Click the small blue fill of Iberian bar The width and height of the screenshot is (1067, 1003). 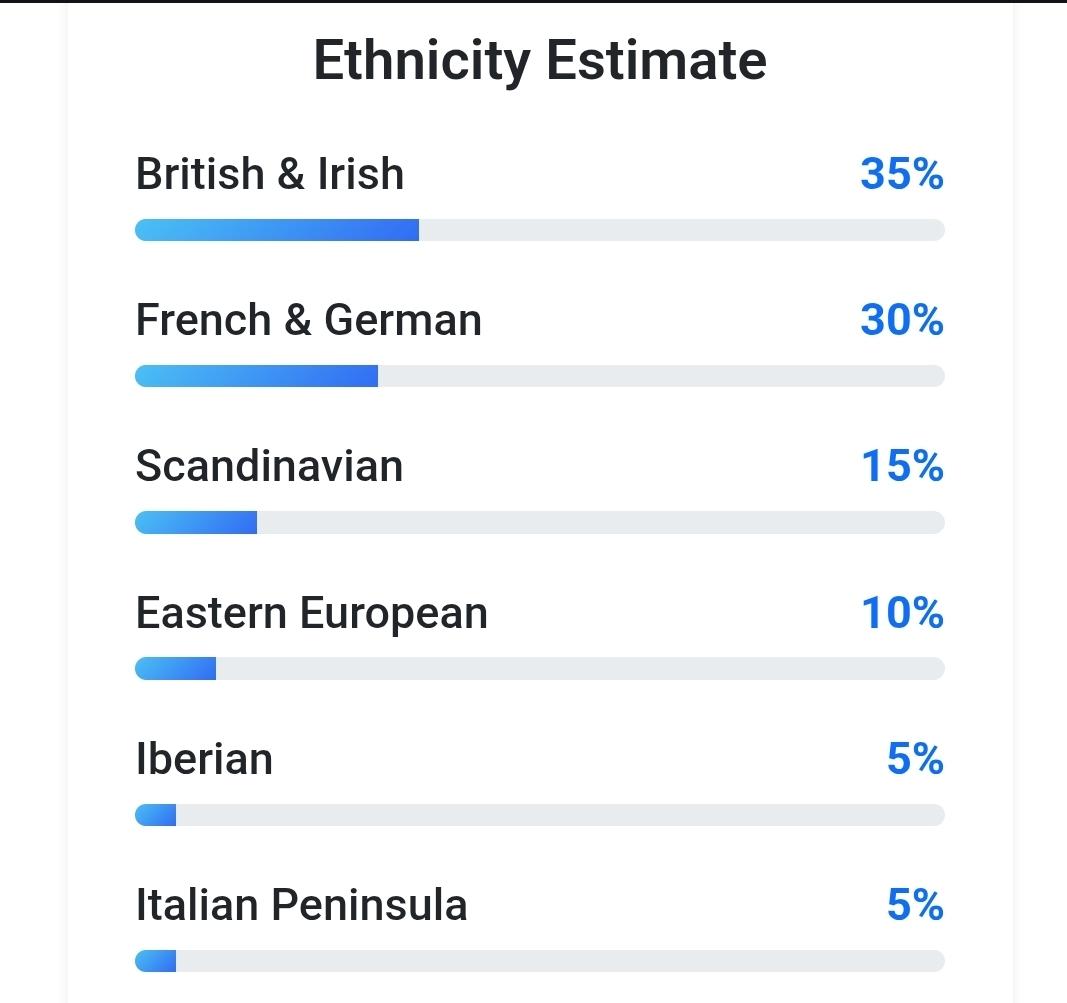pyautogui.click(x=156, y=815)
